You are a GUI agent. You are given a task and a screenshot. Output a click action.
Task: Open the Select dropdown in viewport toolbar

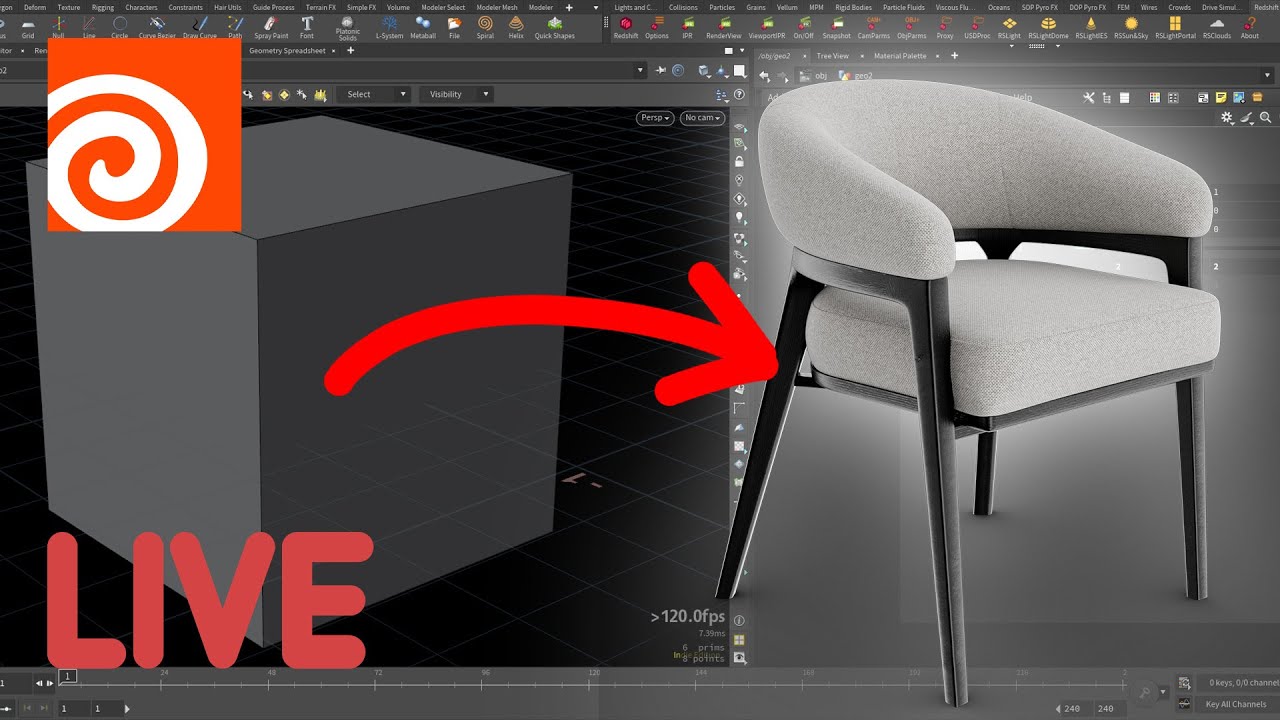click(373, 94)
